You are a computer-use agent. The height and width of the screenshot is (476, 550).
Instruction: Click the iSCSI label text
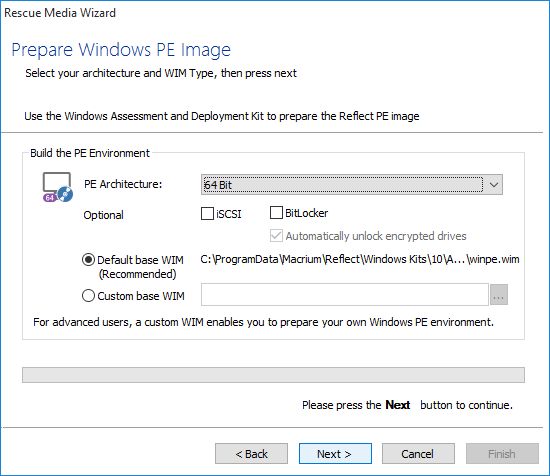(229, 214)
